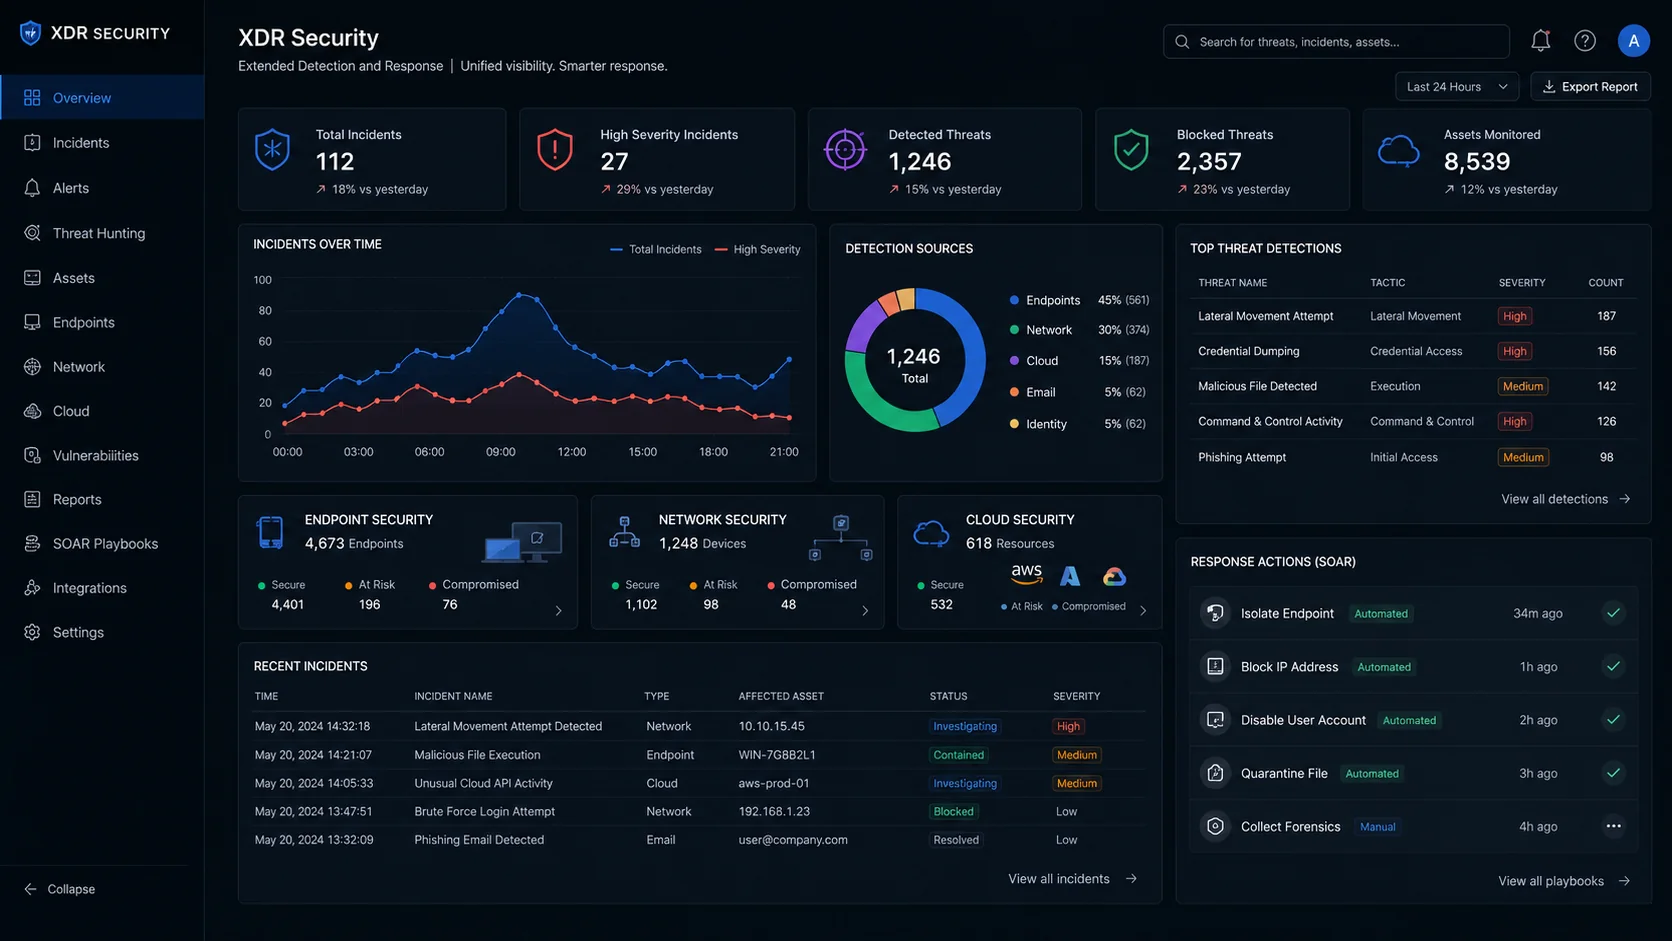Viewport: 1672px width, 941px height.
Task: Open Overview in the sidebar
Action: coord(102,98)
